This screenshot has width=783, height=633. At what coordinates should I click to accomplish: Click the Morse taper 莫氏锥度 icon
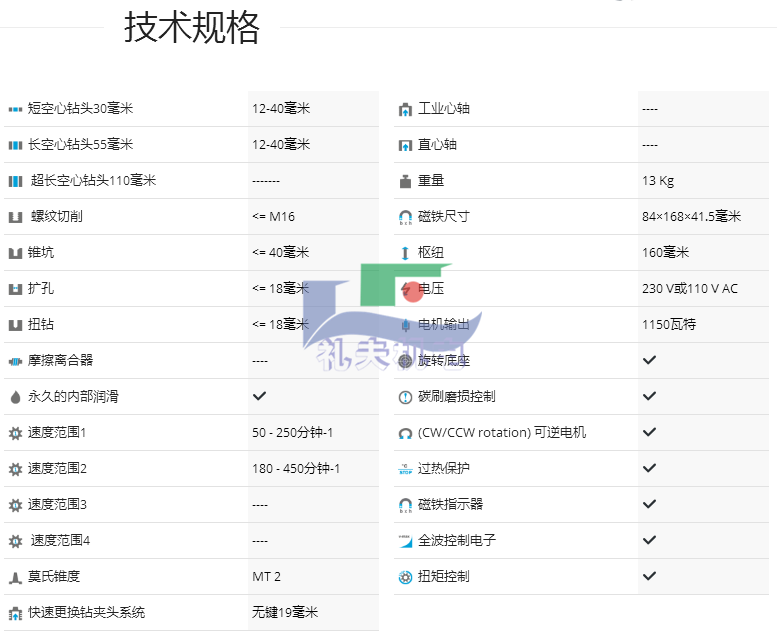click(15, 577)
